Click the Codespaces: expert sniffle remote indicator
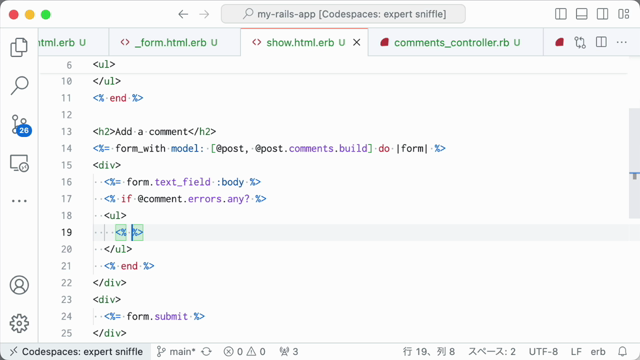This screenshot has width=640, height=360. pos(76,351)
